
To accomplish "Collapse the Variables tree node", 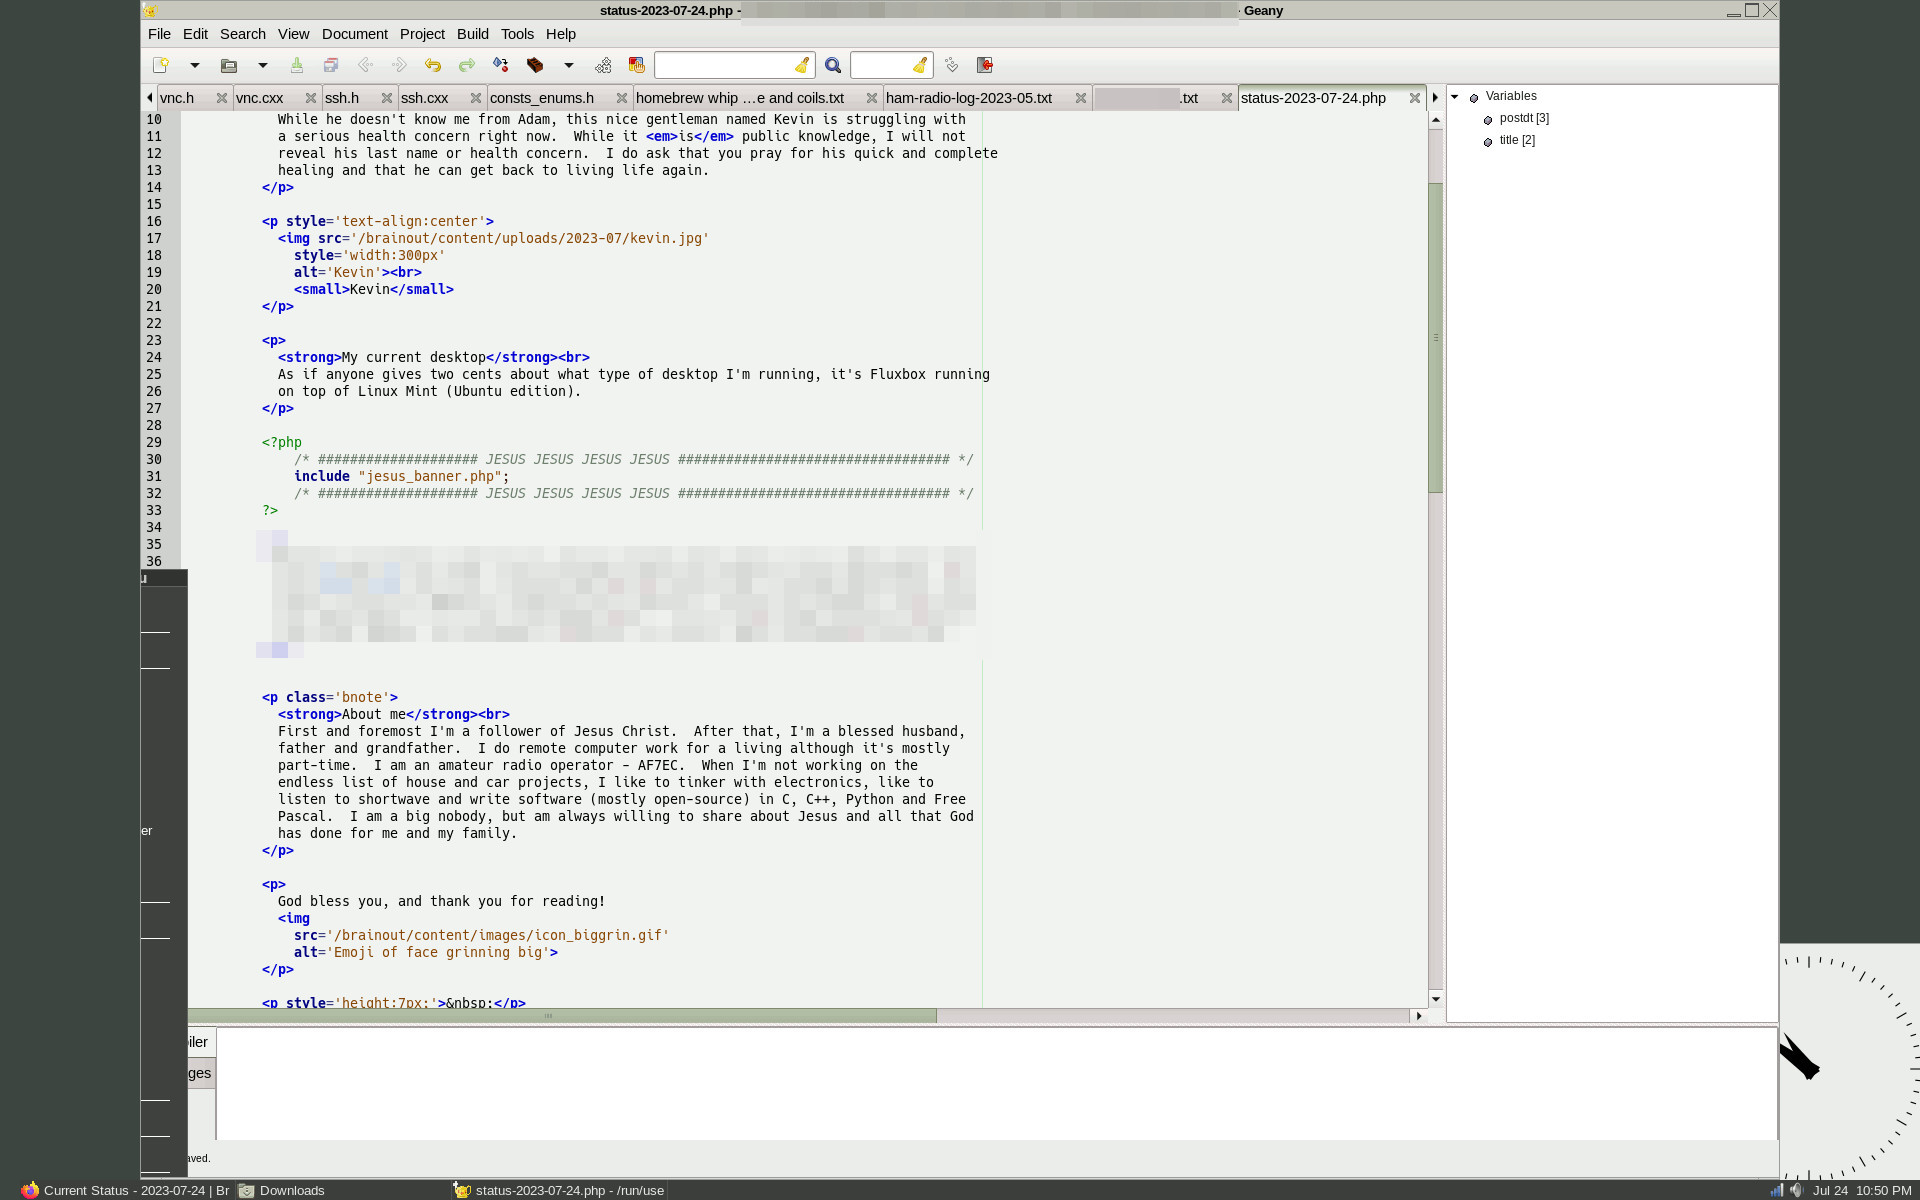I will point(1455,97).
